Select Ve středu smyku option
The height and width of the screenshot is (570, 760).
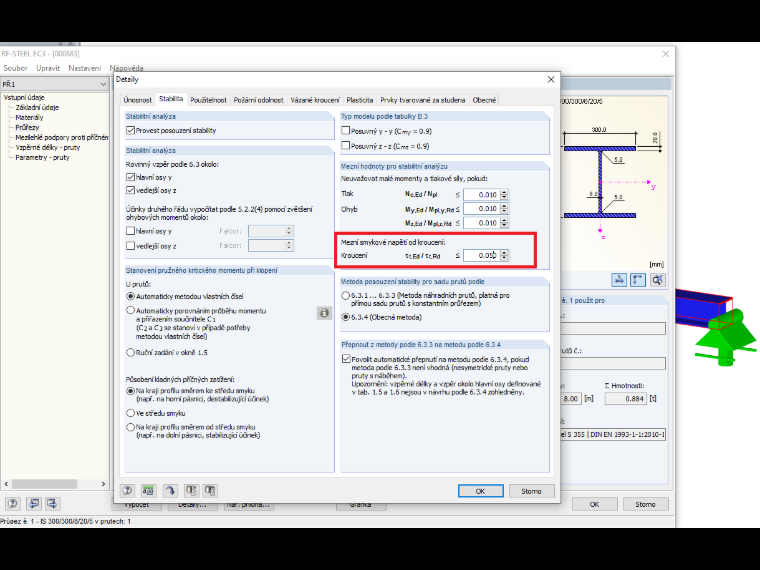point(130,413)
